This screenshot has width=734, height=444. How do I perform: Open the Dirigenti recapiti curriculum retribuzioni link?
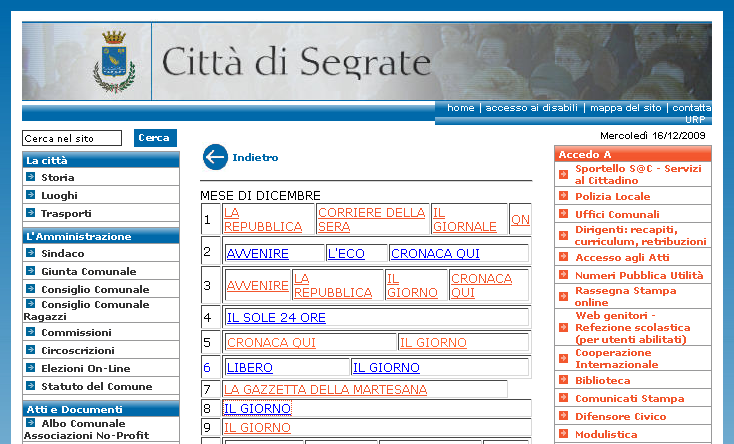coord(640,236)
